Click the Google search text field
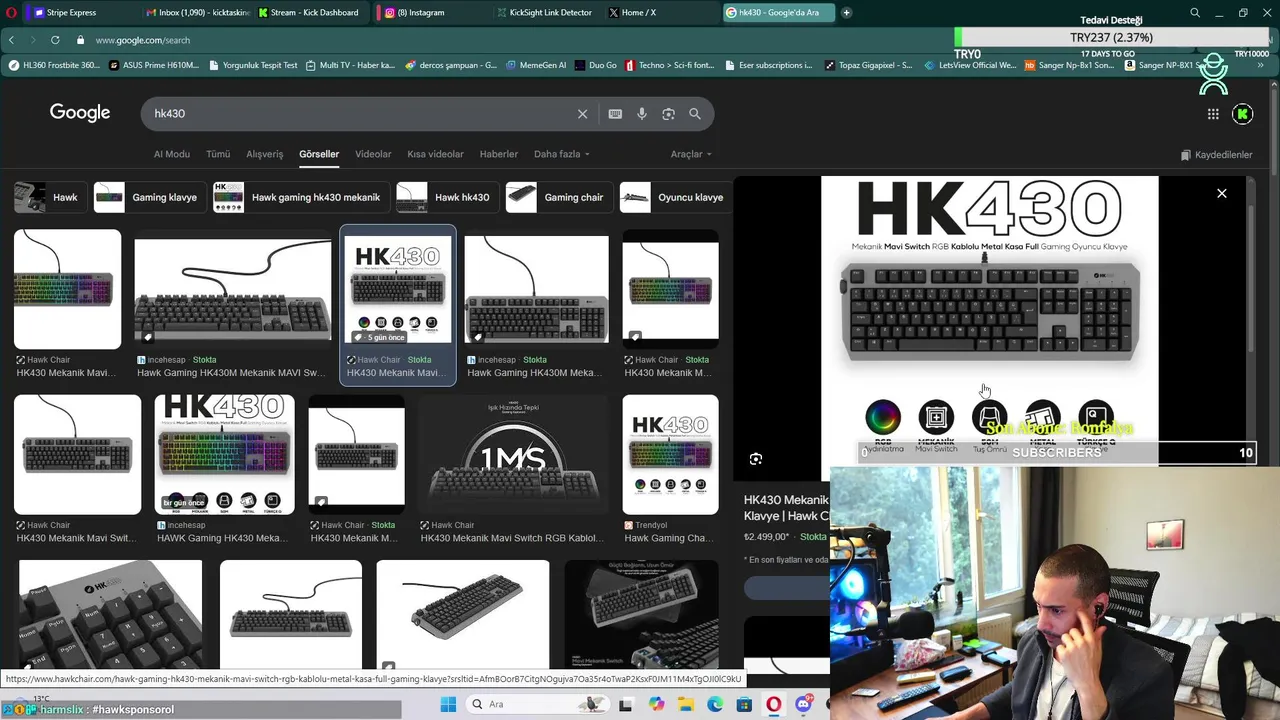 360,114
